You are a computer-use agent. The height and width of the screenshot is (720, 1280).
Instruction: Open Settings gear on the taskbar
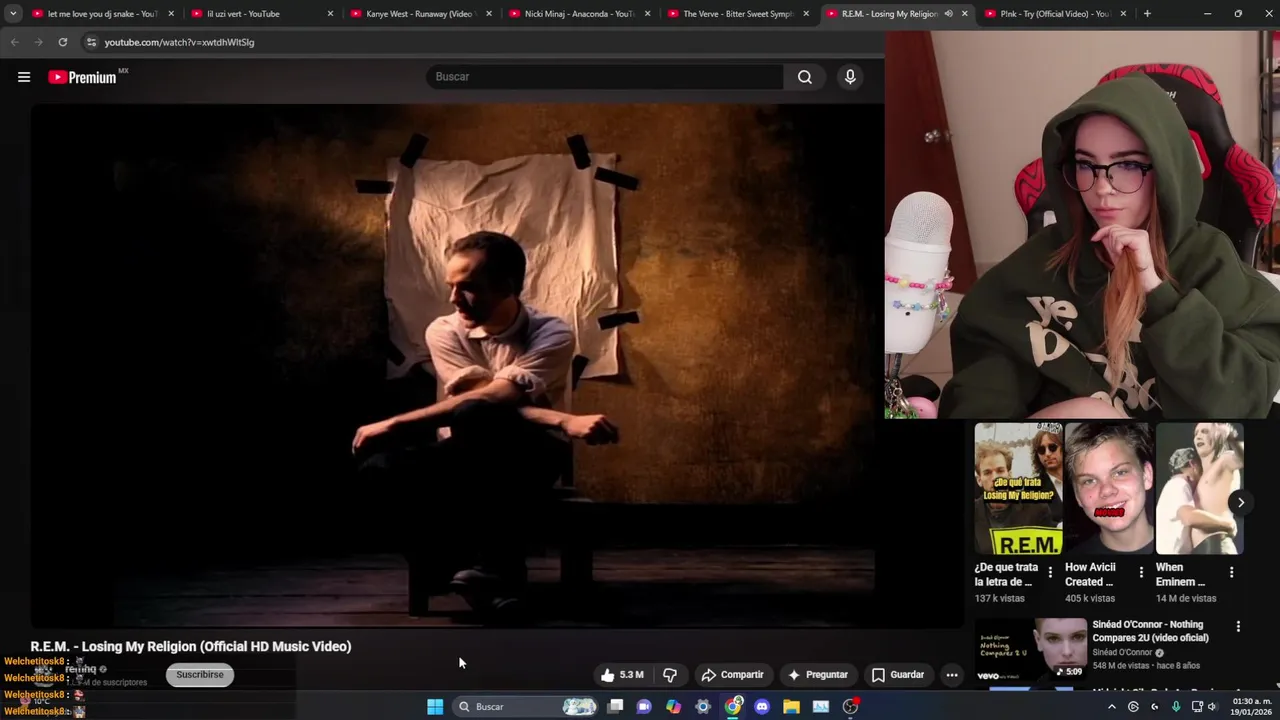click(703, 707)
